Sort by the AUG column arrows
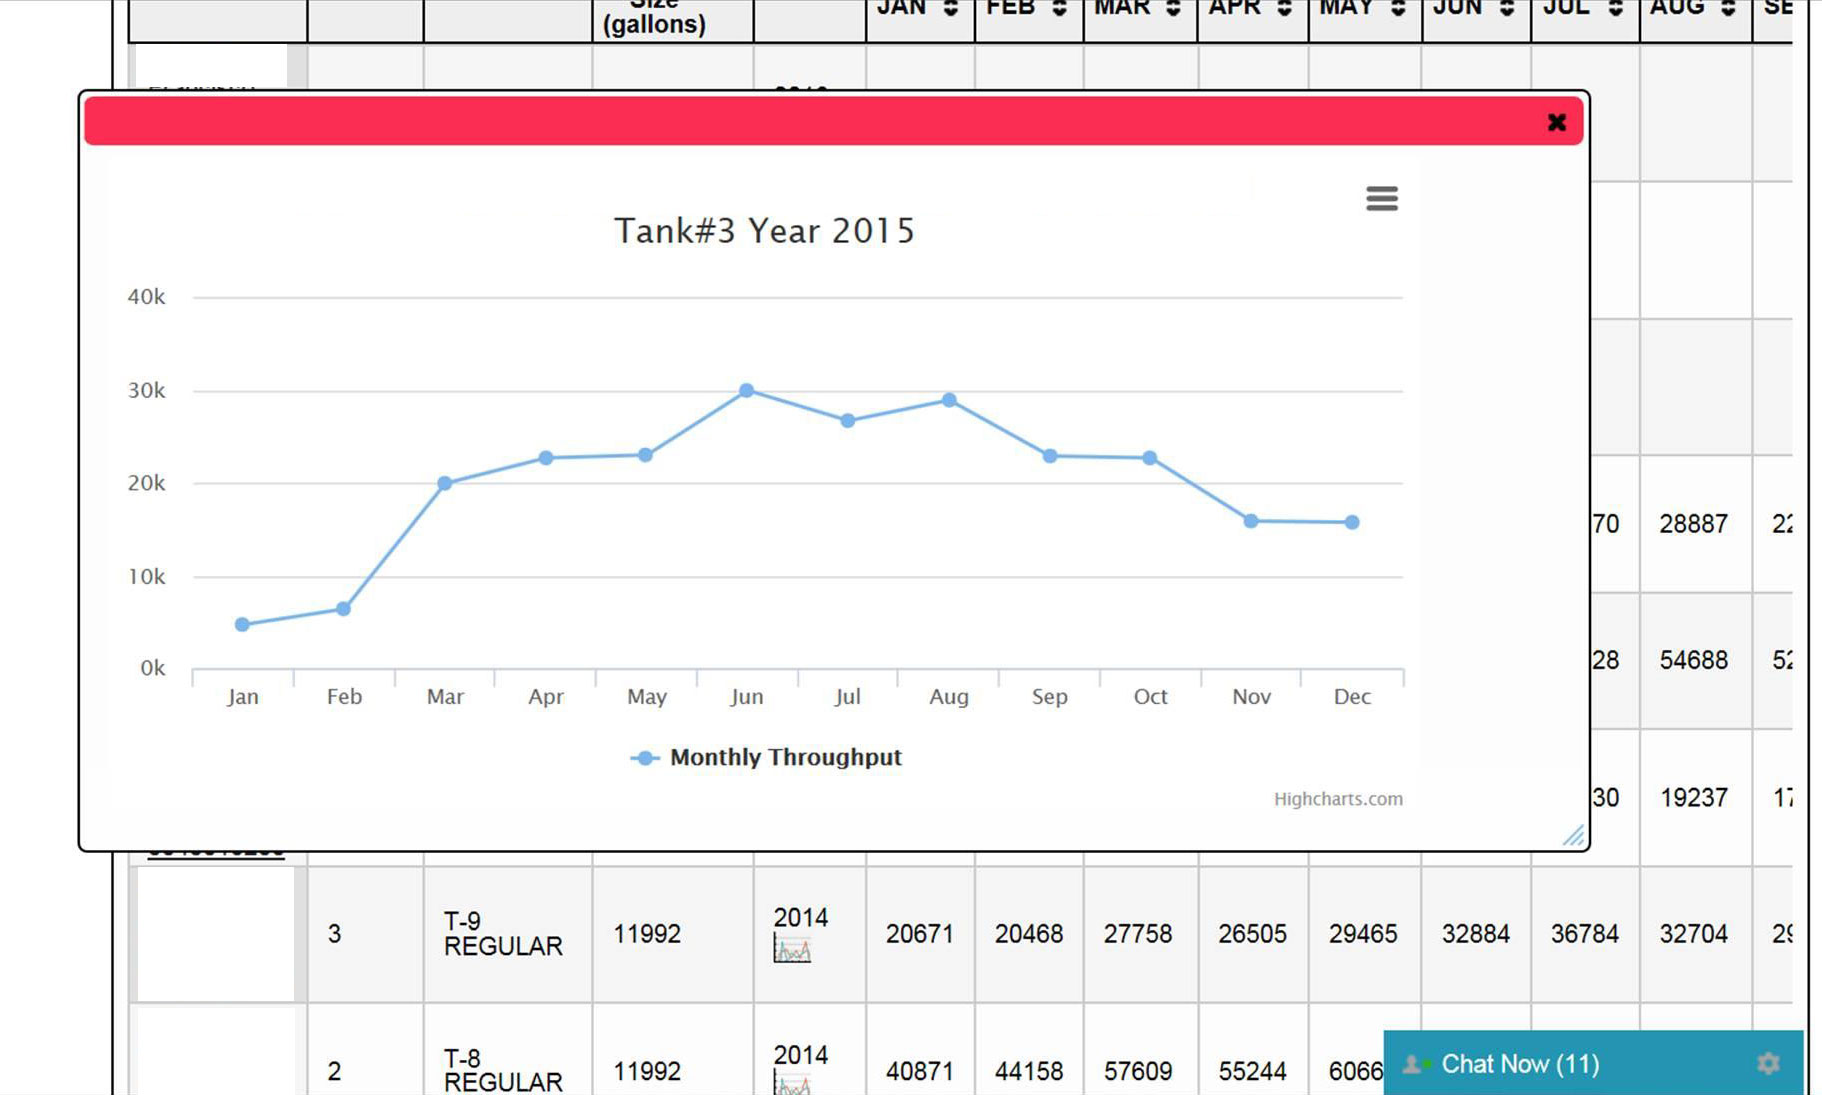This screenshot has height=1095, width=1822. pos(1727,9)
